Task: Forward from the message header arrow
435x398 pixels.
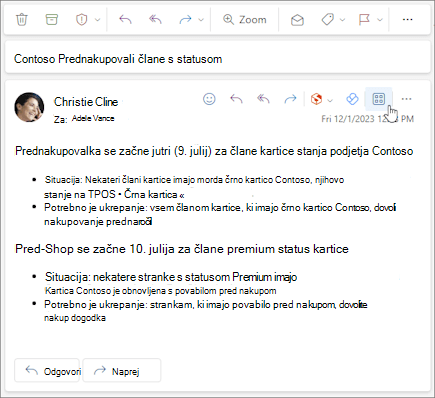Action: point(290,99)
